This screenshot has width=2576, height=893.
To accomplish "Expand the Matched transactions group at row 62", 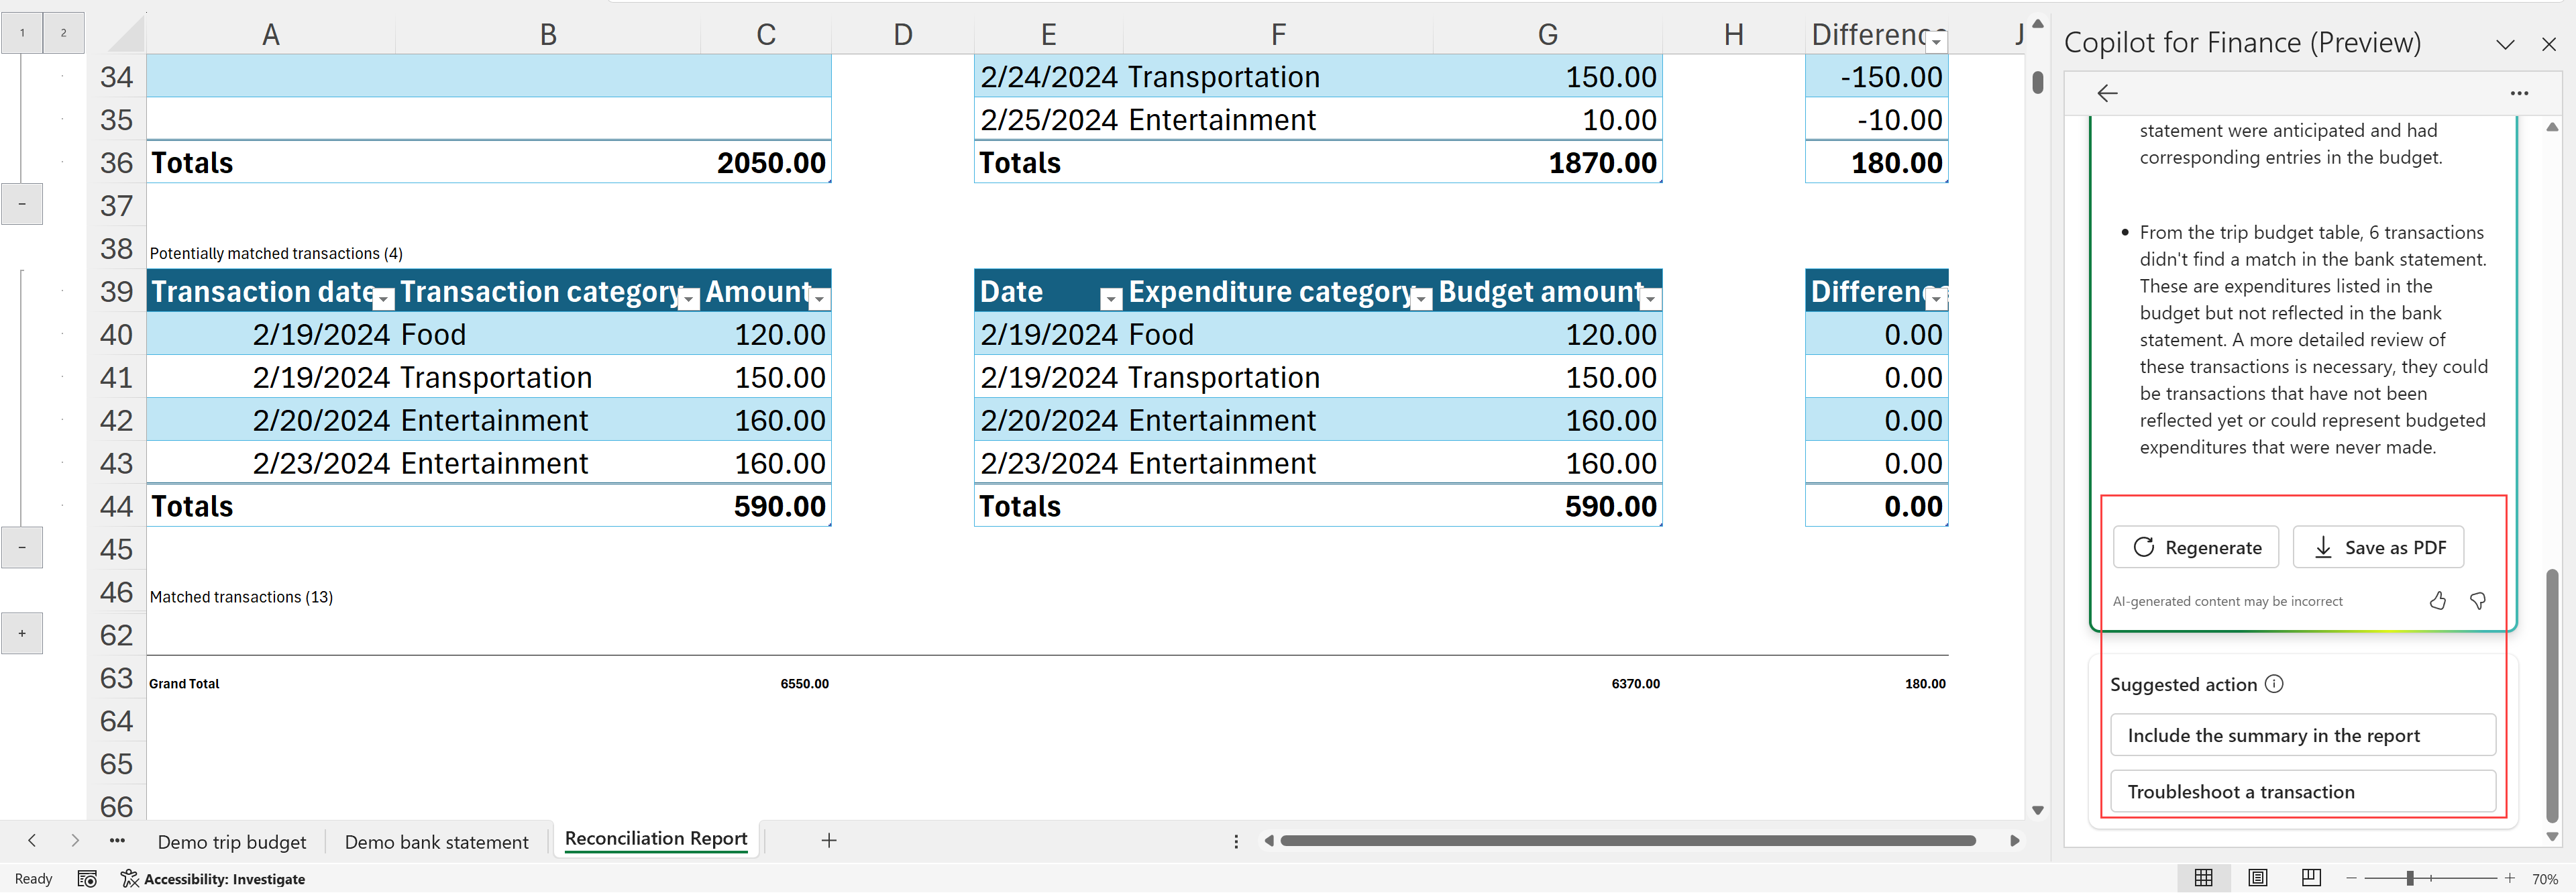I will [x=22, y=633].
